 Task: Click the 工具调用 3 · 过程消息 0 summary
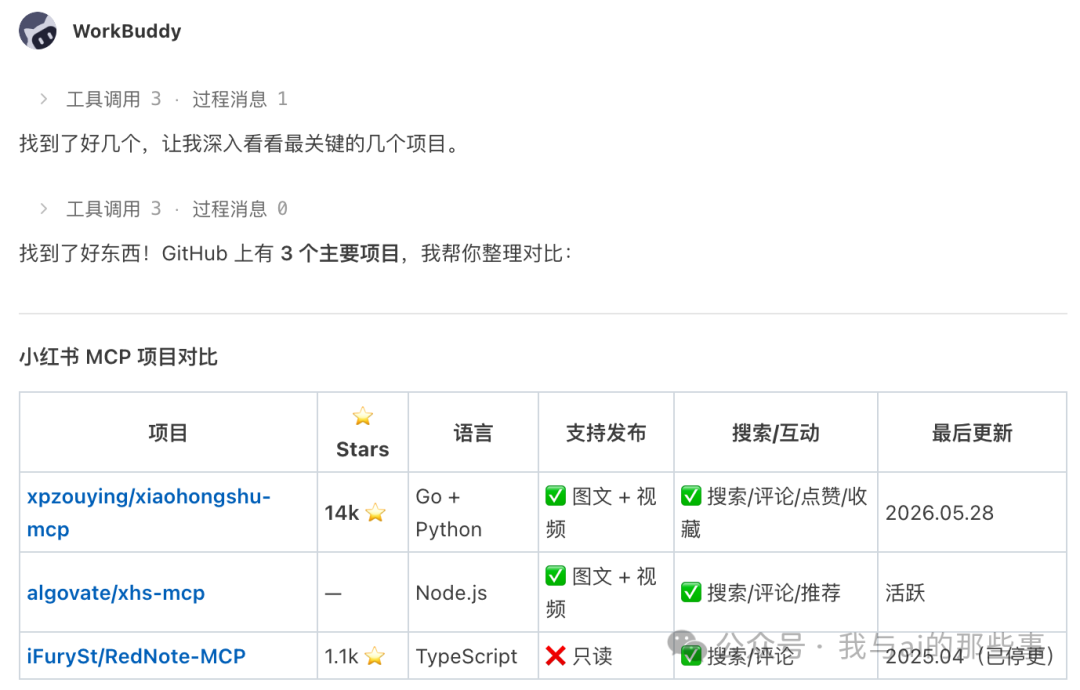tap(177, 209)
